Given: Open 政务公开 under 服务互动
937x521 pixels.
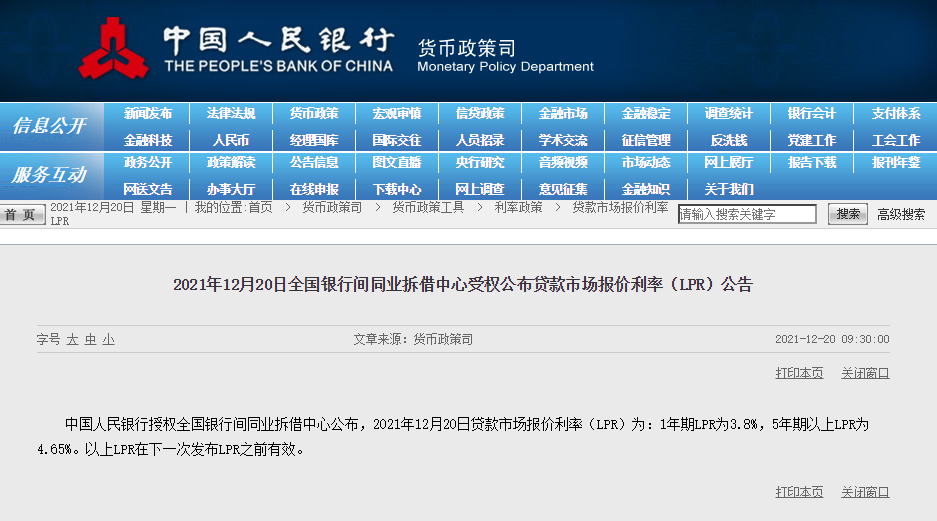Looking at the screenshot, I should [x=148, y=162].
